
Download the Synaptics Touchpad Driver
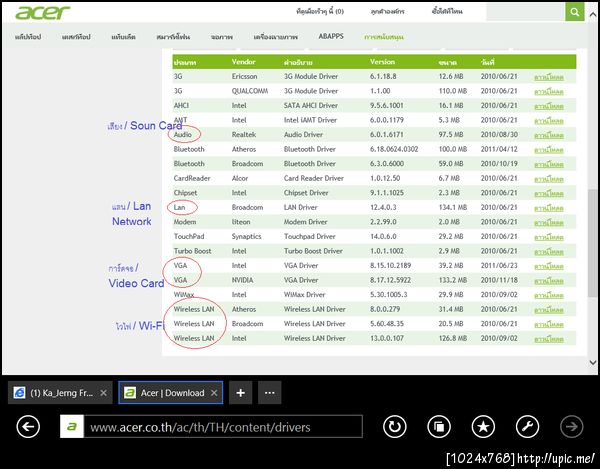point(549,237)
